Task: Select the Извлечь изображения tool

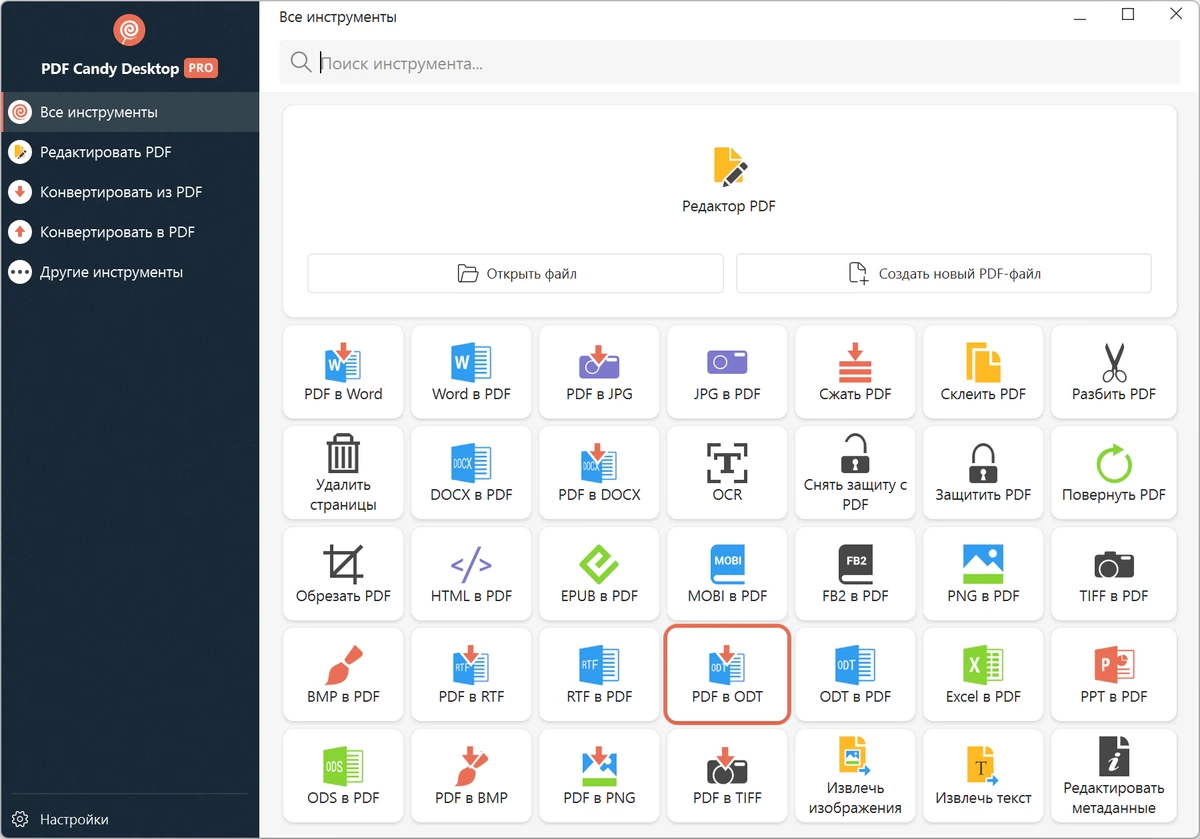Action: (x=855, y=775)
